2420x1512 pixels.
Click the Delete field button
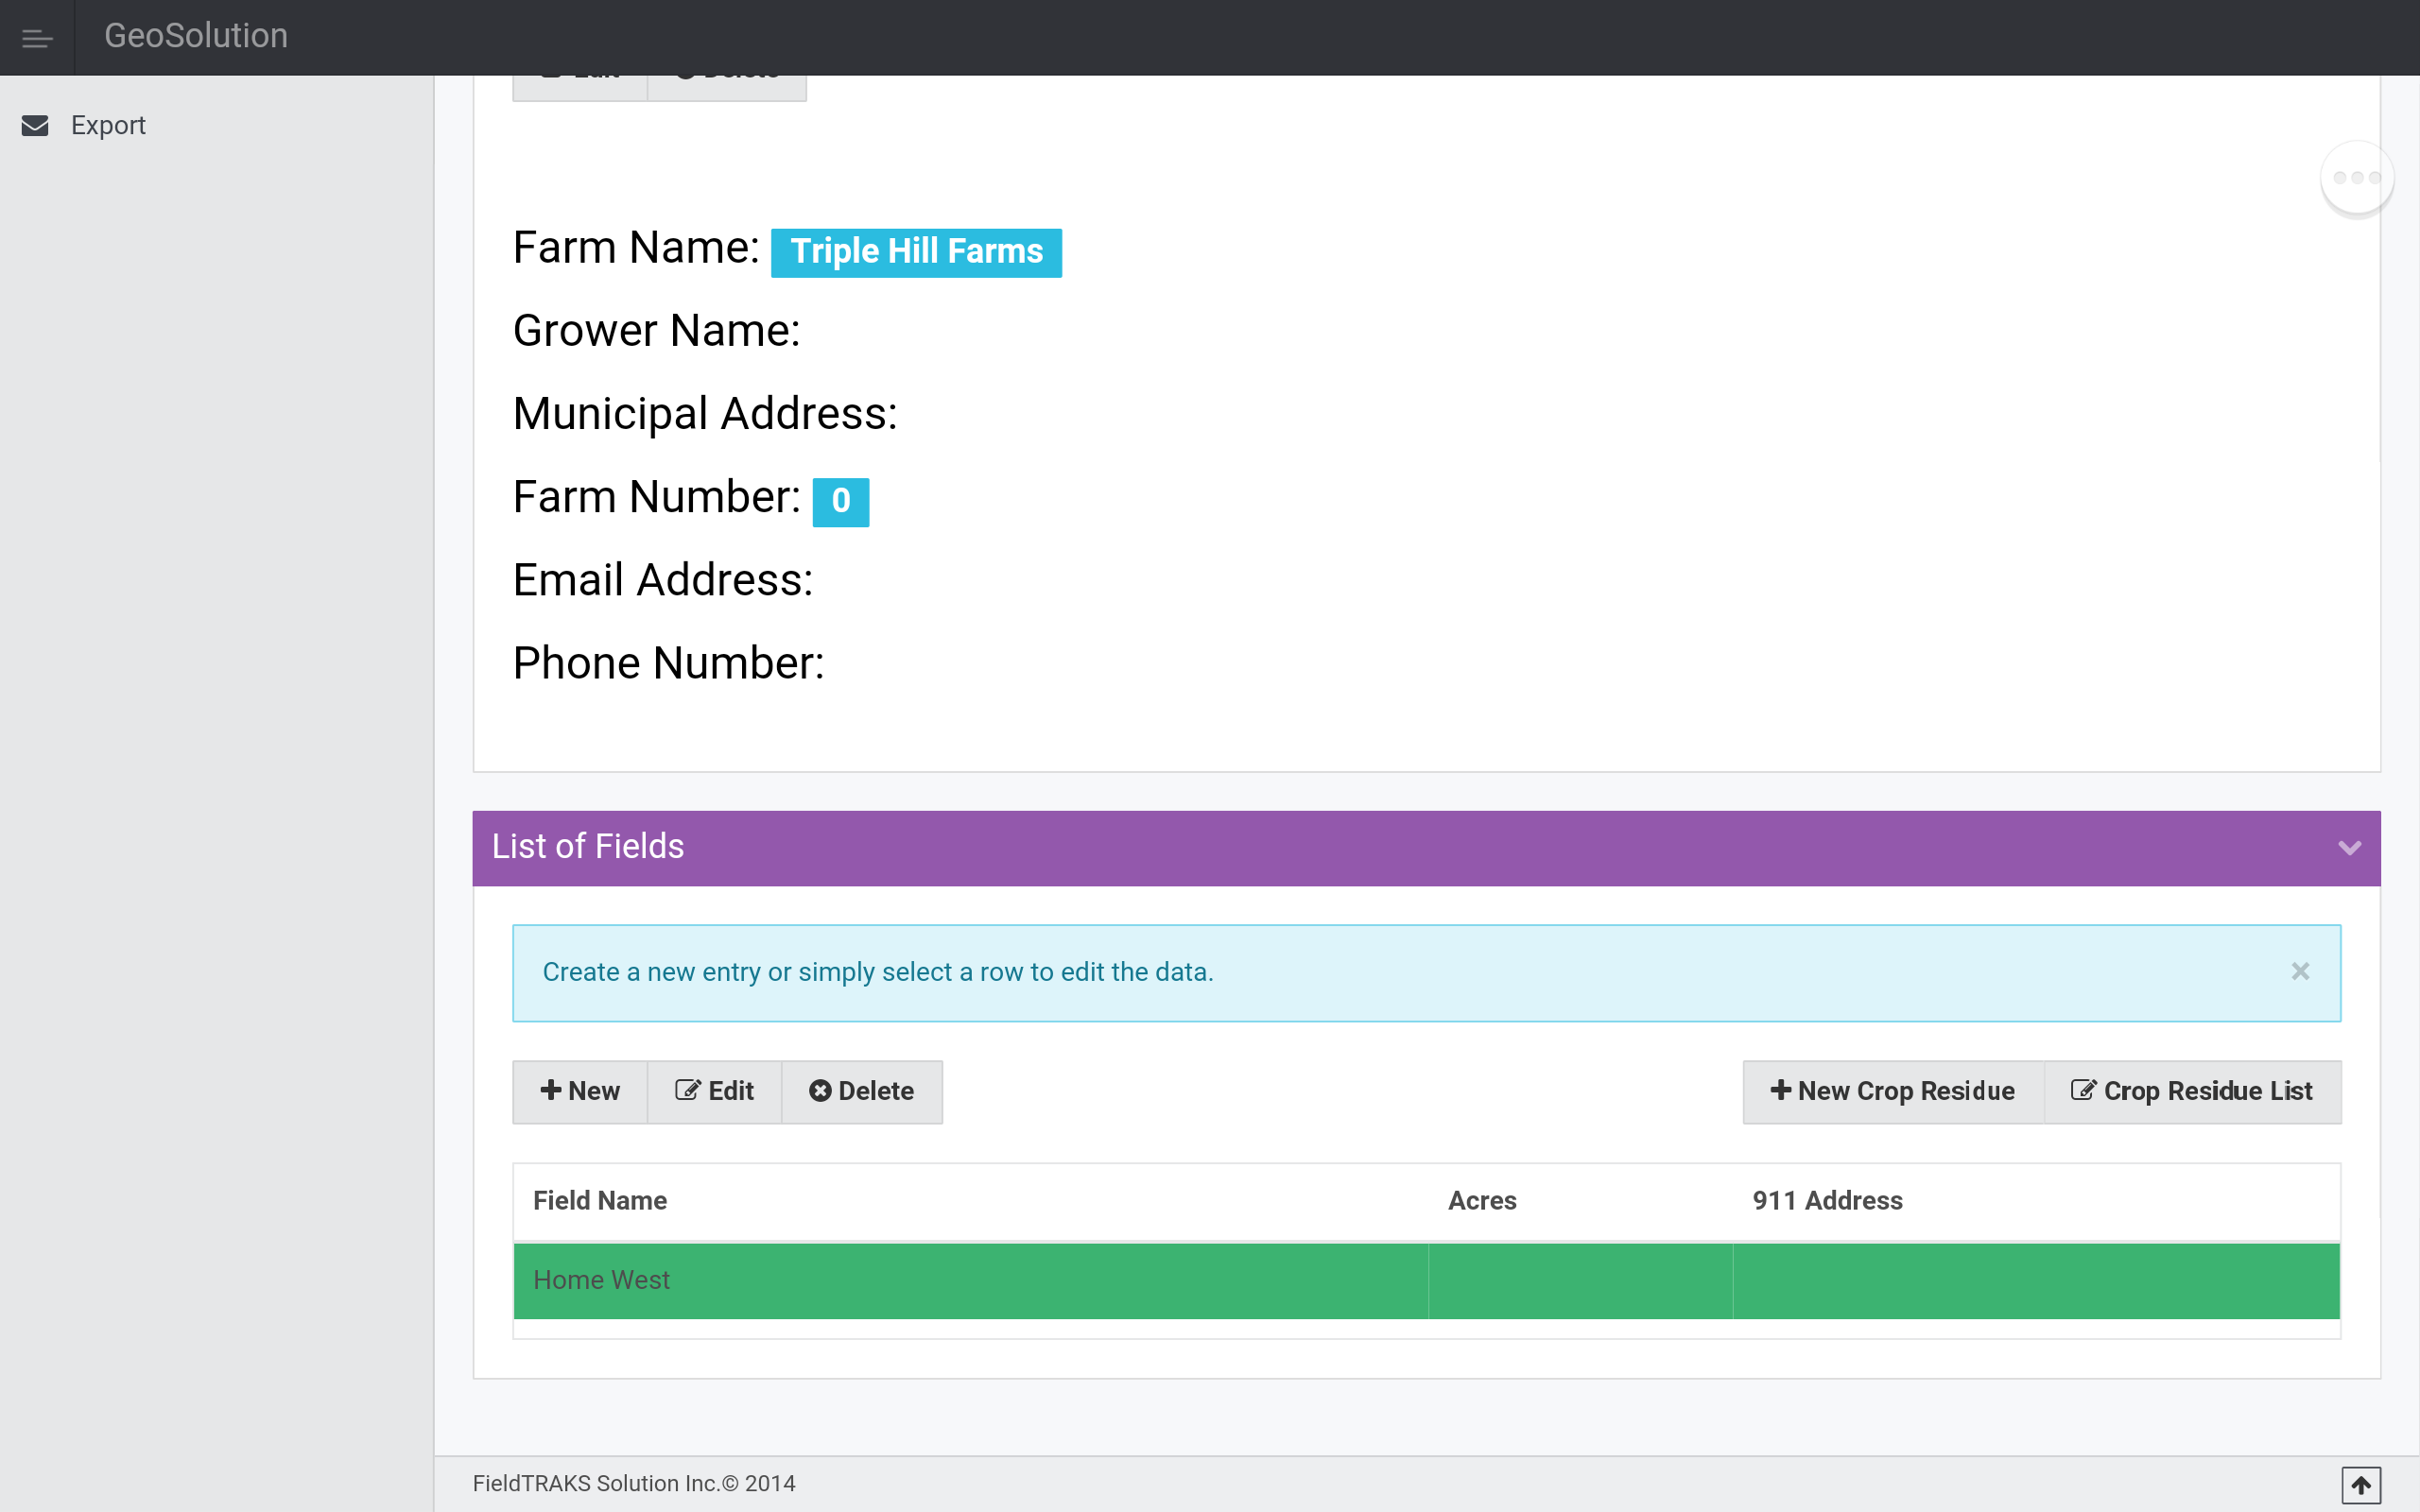(x=861, y=1091)
